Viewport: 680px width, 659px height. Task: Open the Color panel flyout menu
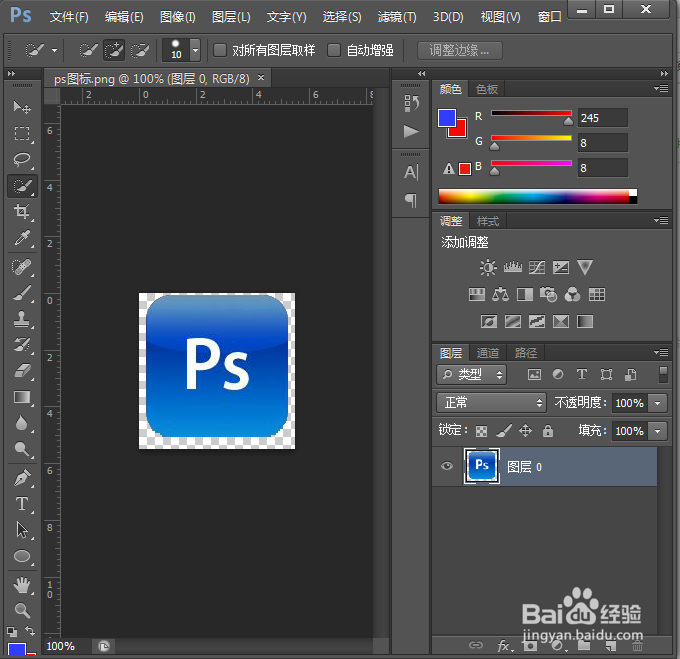661,88
